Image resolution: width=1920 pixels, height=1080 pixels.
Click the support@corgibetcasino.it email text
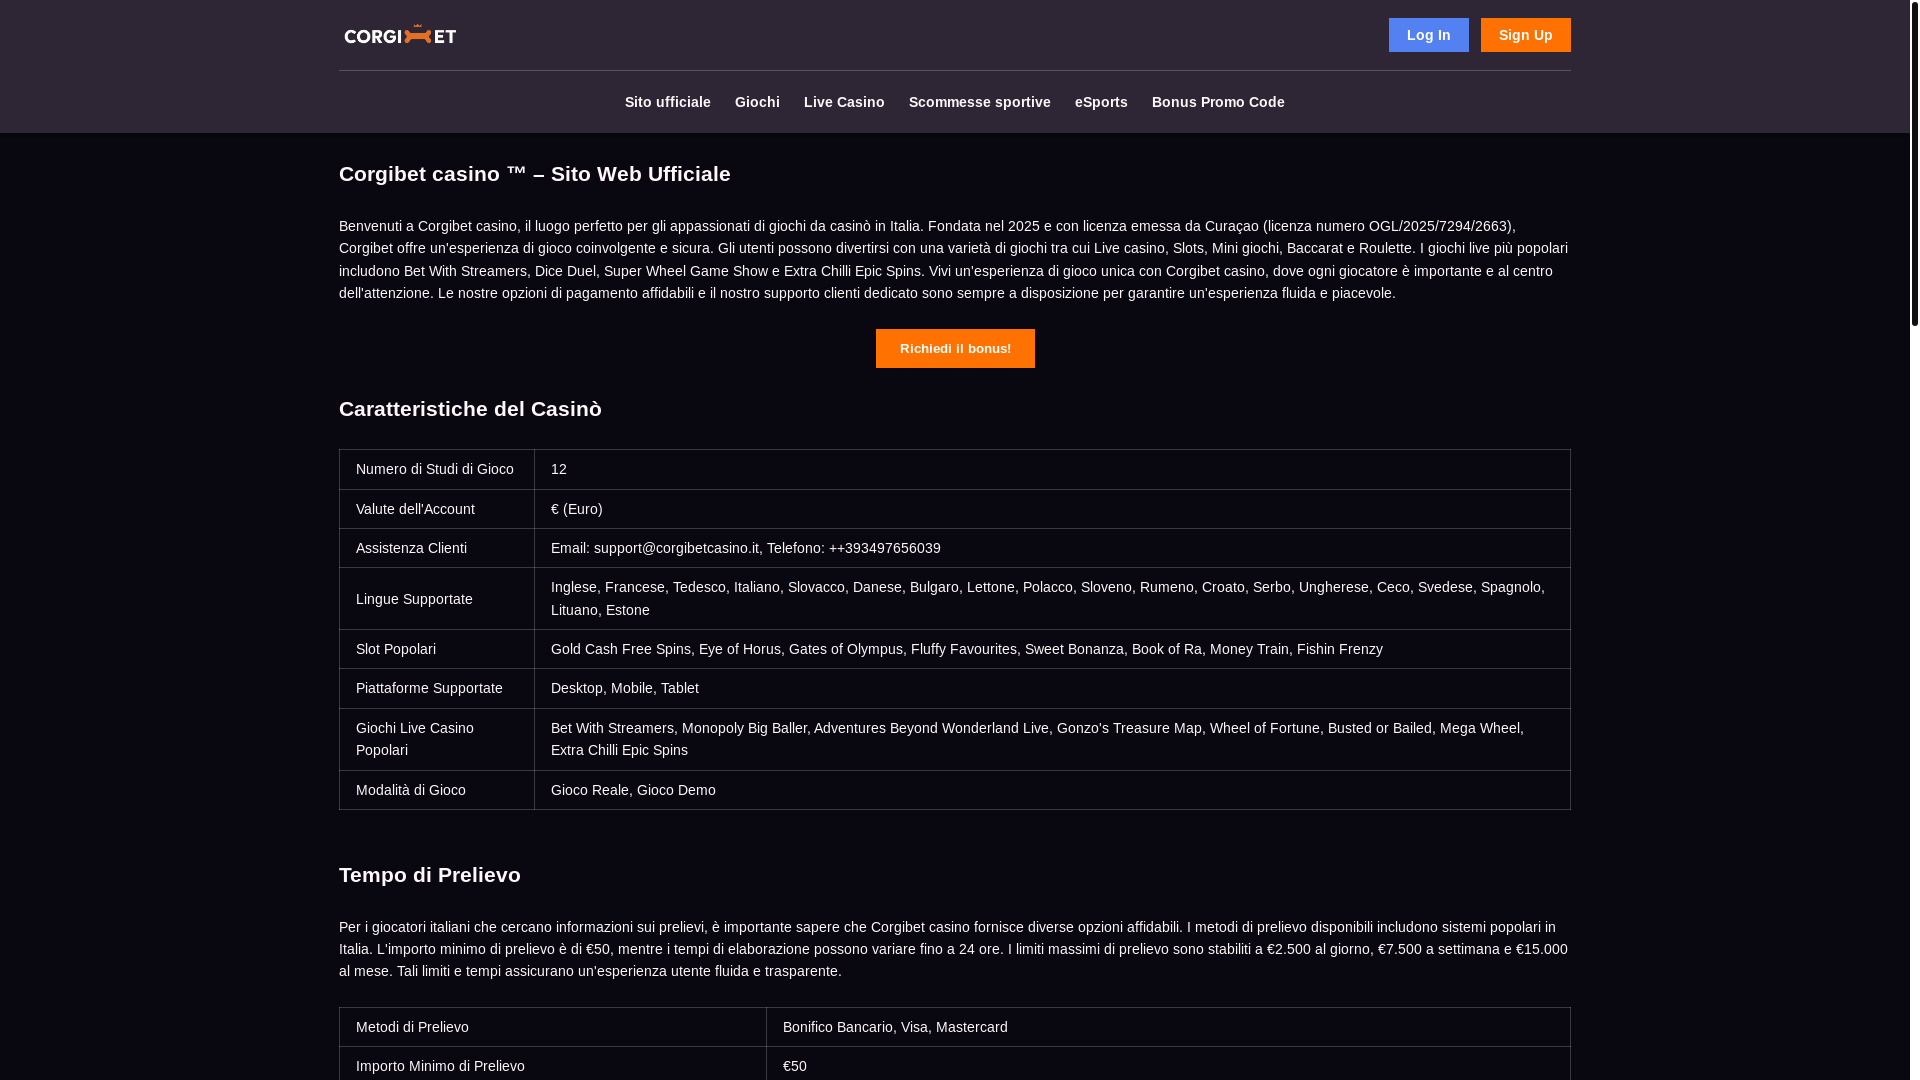pyautogui.click(x=676, y=548)
